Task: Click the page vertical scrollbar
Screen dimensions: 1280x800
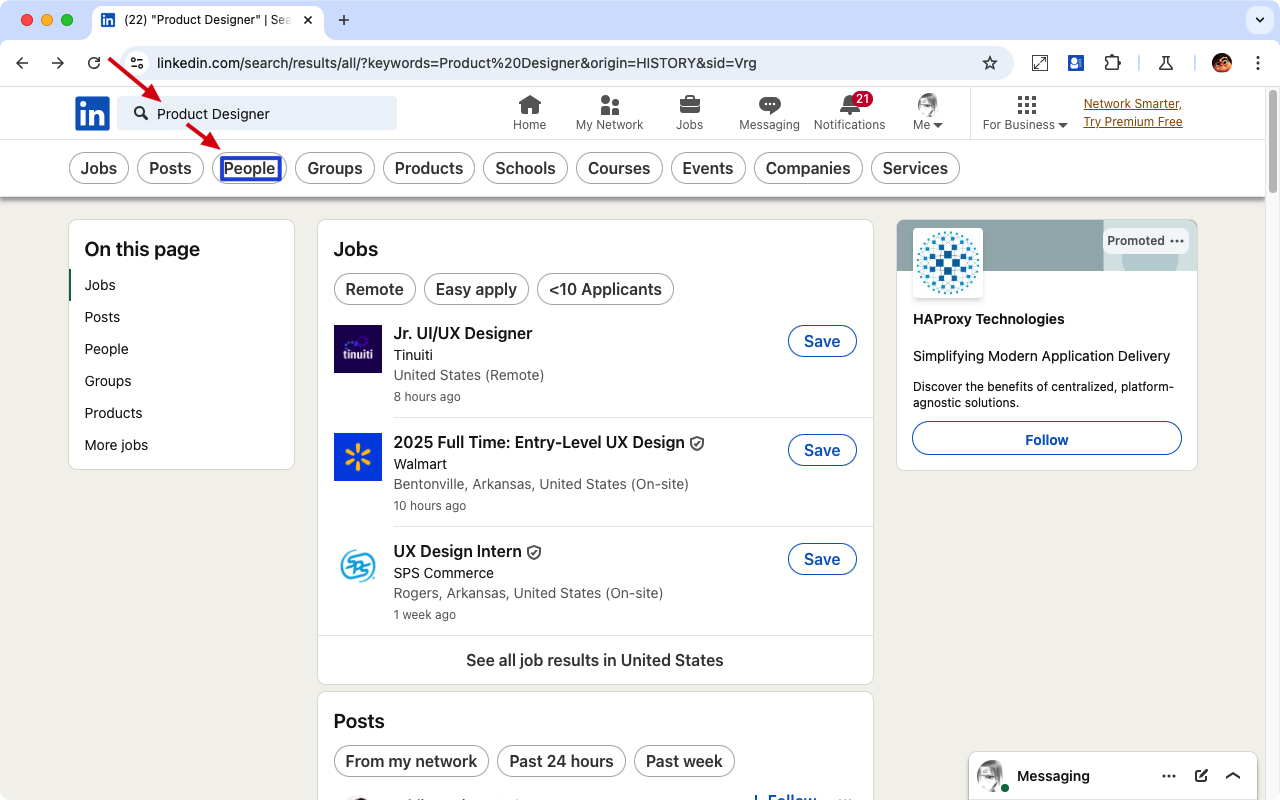Action: 1273,140
